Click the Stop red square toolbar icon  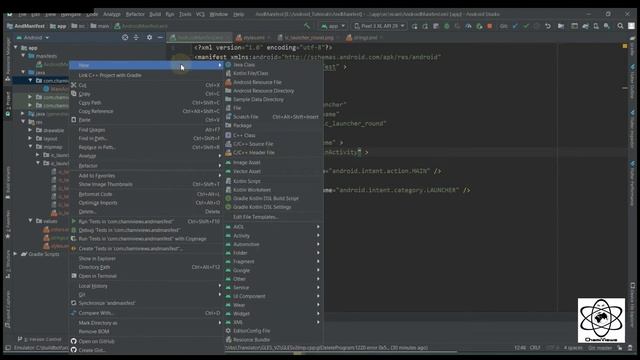click(x=490, y=26)
